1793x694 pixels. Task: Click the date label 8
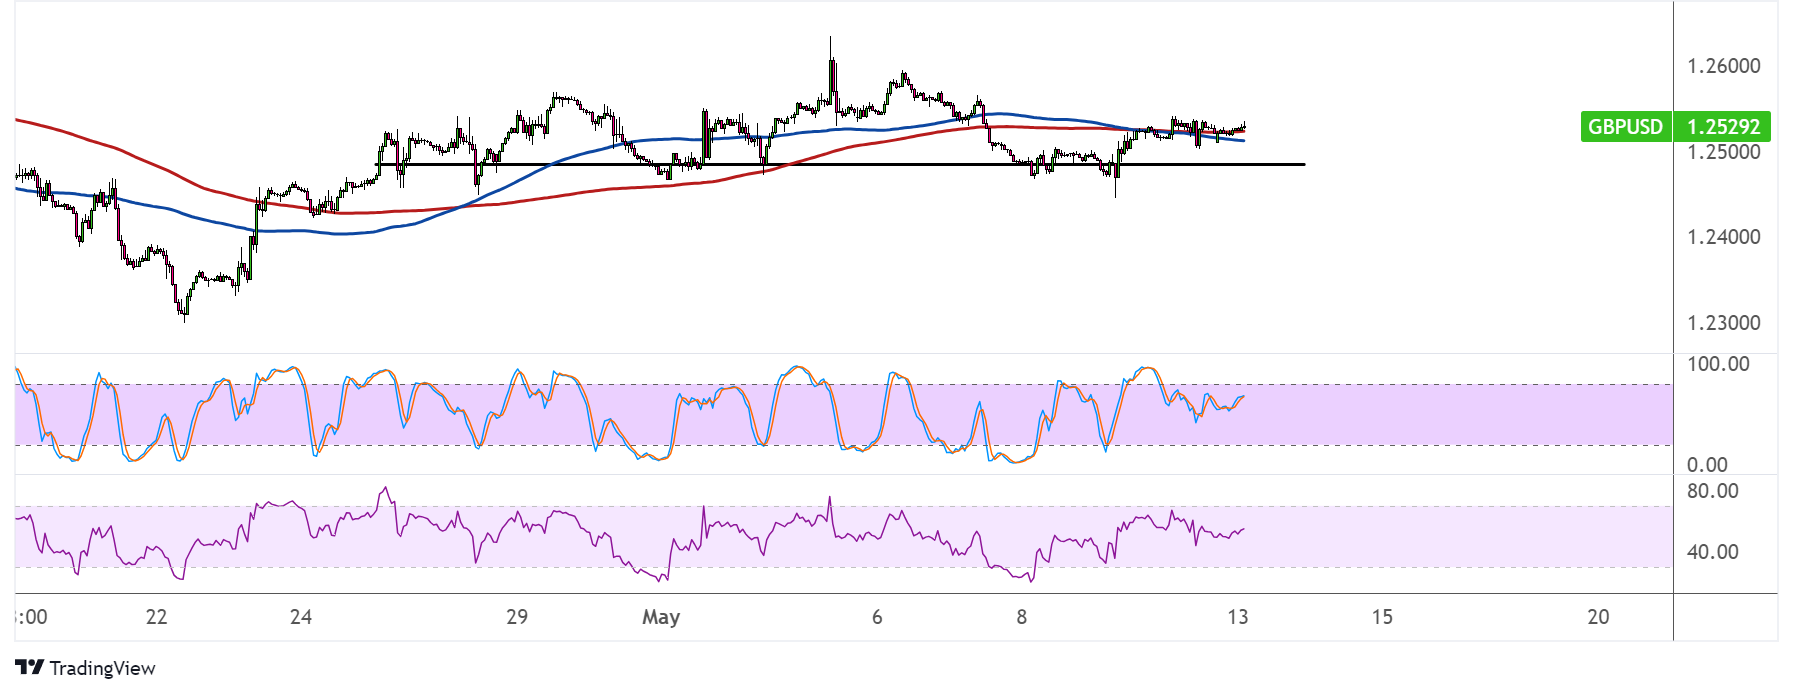pyautogui.click(x=1021, y=617)
